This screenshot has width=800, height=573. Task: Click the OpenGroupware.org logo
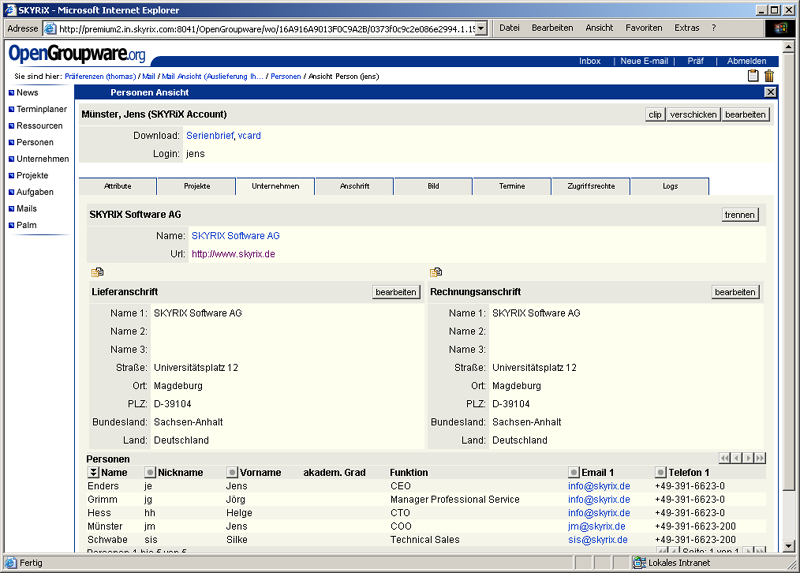pos(77,54)
